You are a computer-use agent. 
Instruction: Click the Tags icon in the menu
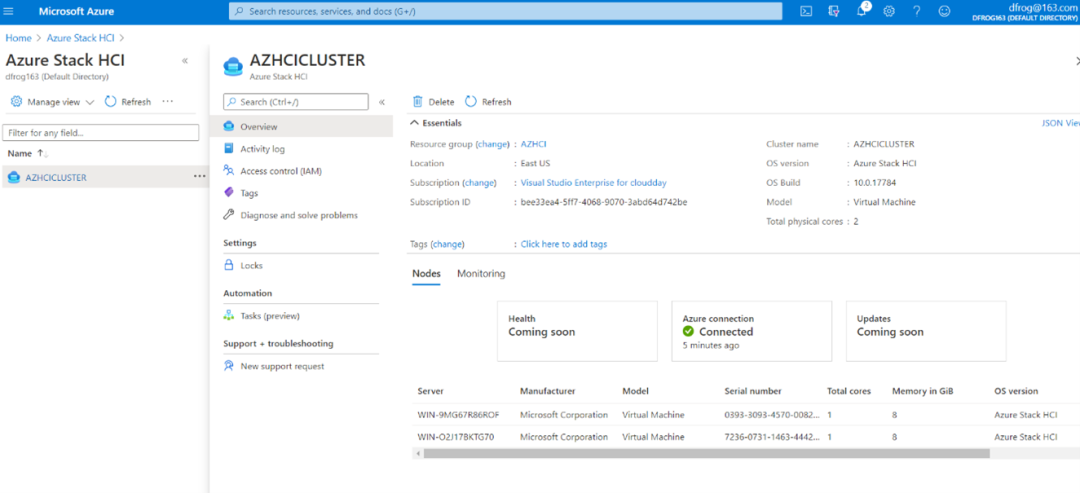pos(229,193)
